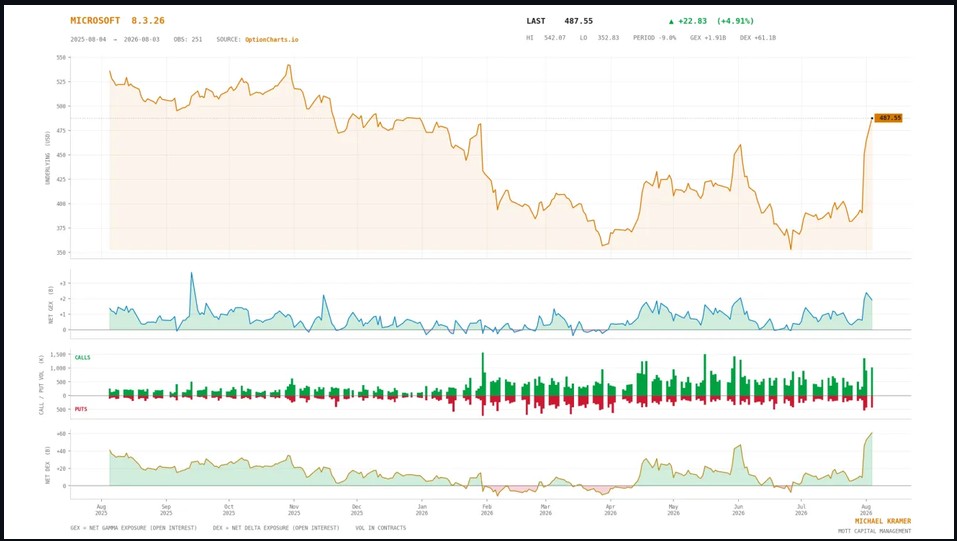The image size is (957, 541).
Task: Click the "MICROSOFT 8.3.26" chart title
Action: 117,21
